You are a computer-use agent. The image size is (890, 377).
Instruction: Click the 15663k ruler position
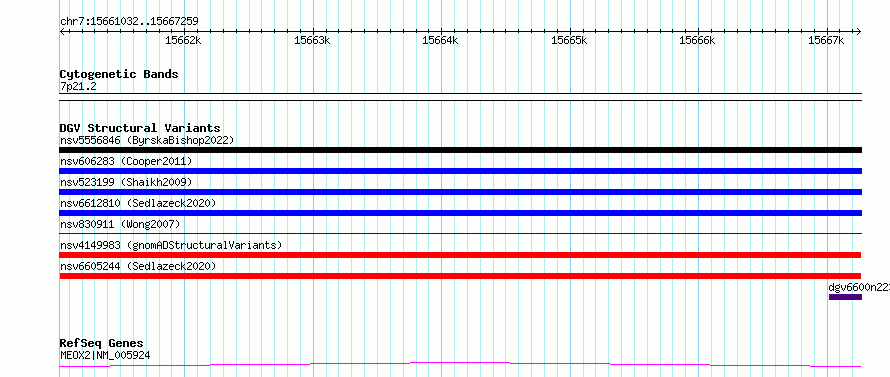click(x=312, y=40)
